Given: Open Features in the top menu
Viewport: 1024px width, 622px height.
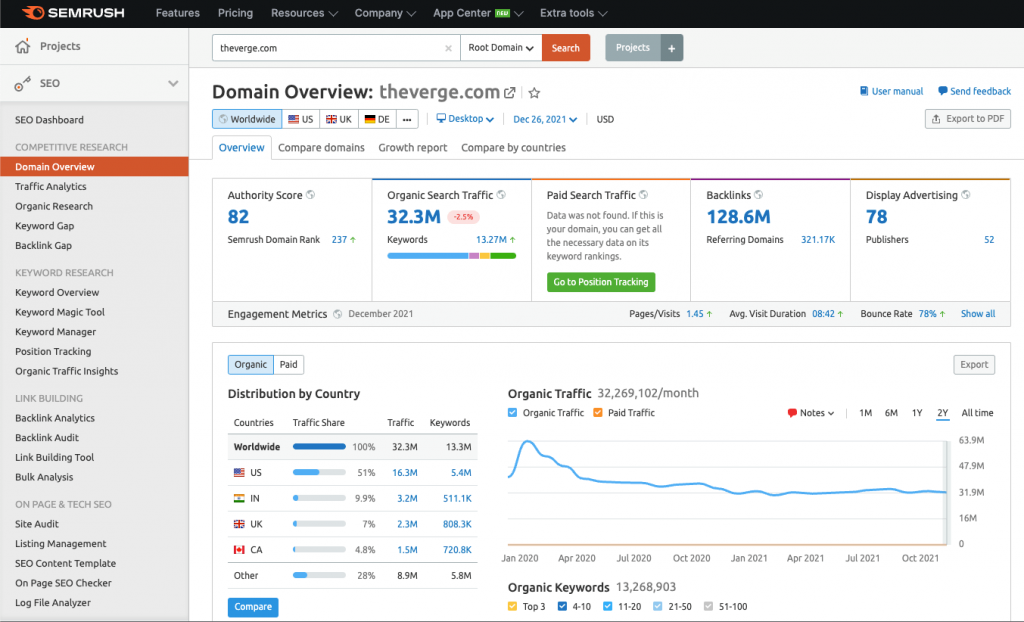Looking at the screenshot, I should 178,13.
